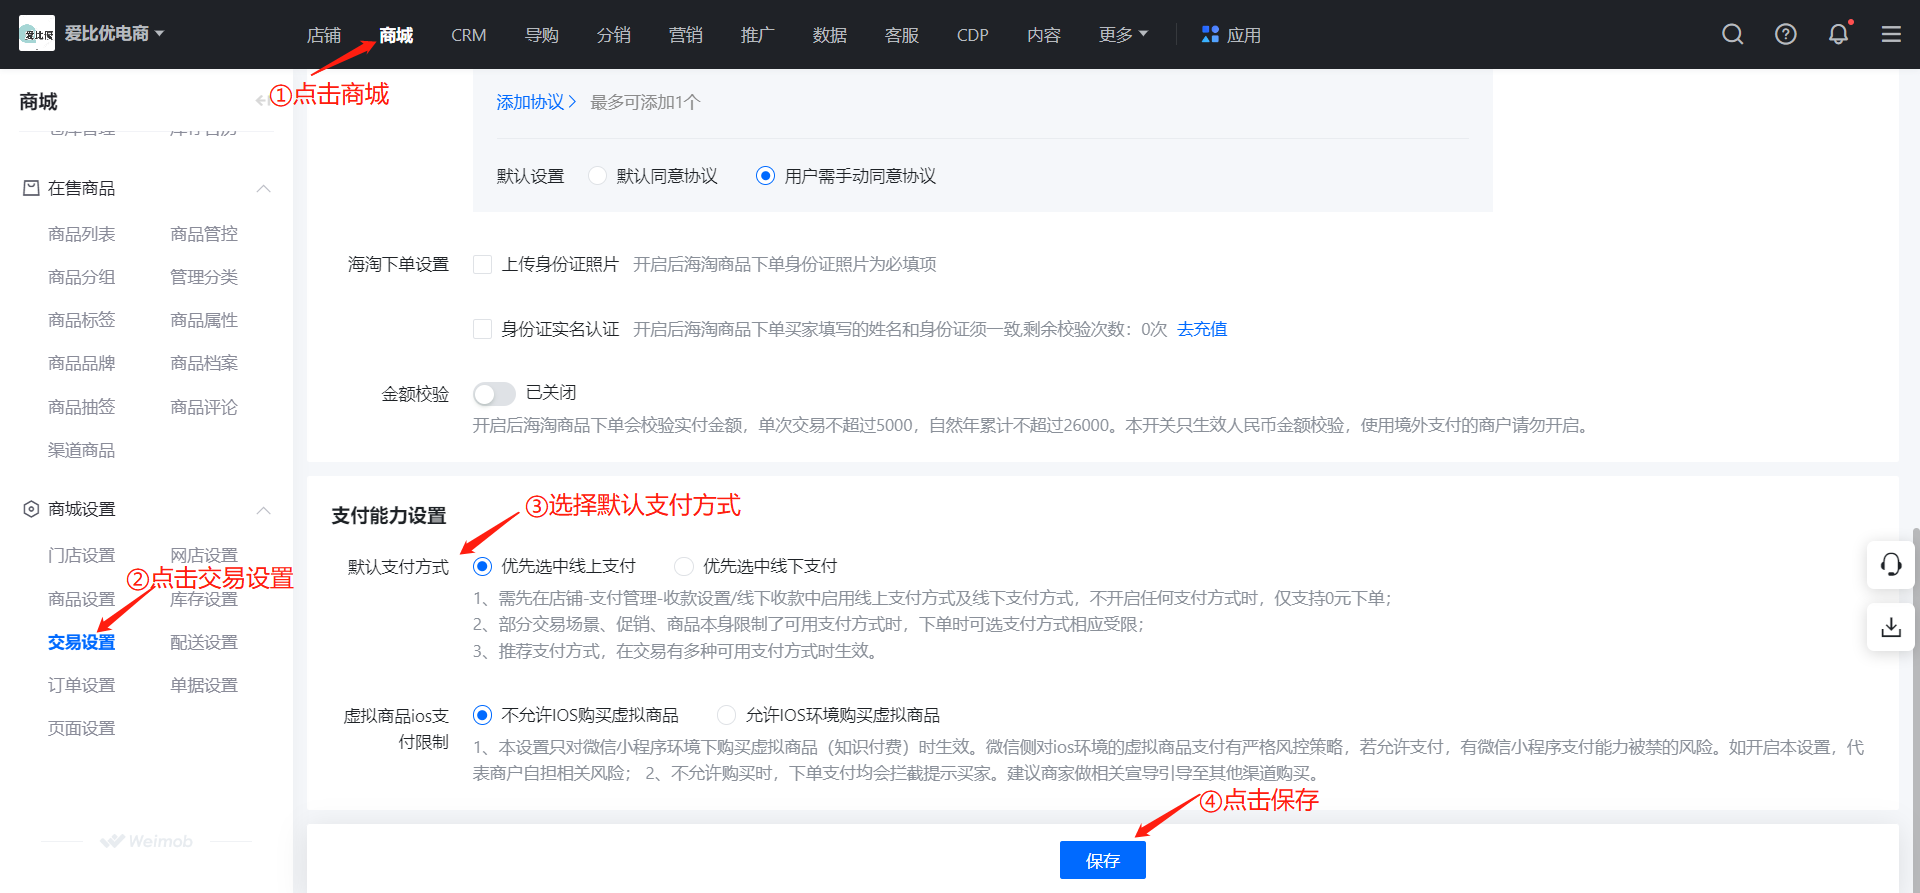Viewport: 1920px width, 893px height.
Task: Click the 爱比优电商 store logo
Action: click(37, 34)
